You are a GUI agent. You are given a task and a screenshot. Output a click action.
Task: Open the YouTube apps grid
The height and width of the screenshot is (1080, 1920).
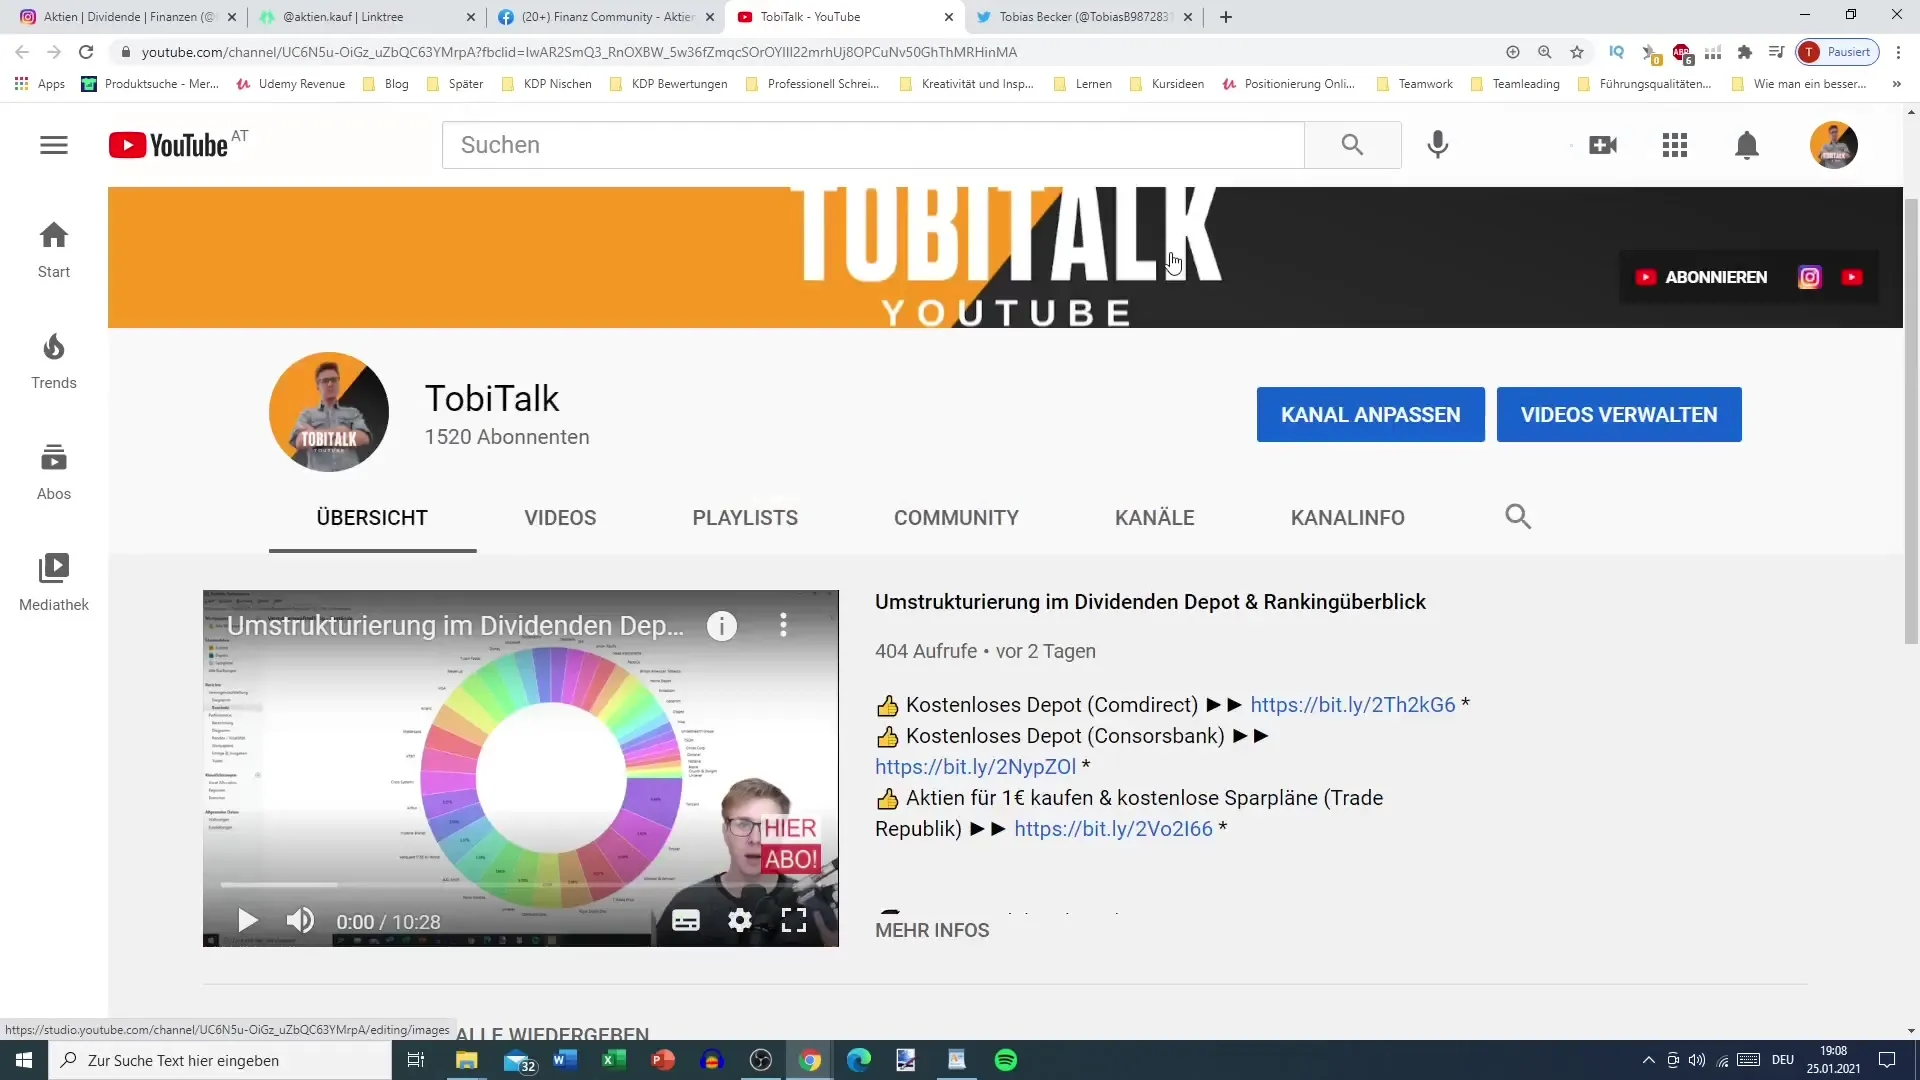(x=1675, y=145)
